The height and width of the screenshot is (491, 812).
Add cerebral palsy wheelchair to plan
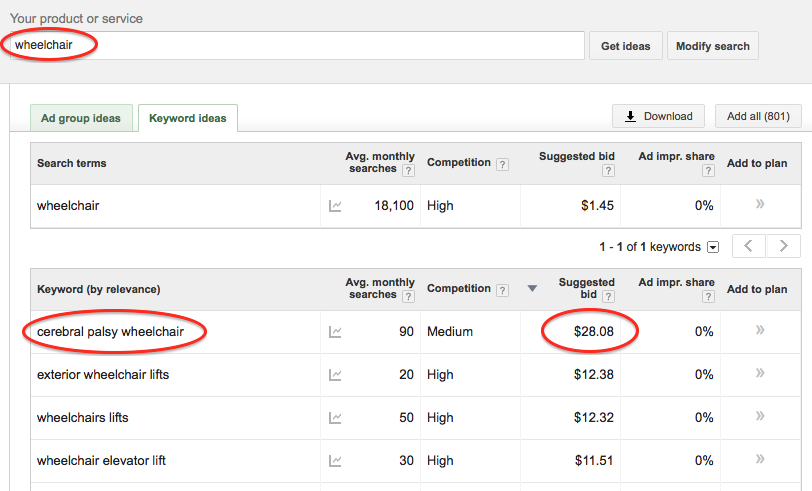click(760, 331)
